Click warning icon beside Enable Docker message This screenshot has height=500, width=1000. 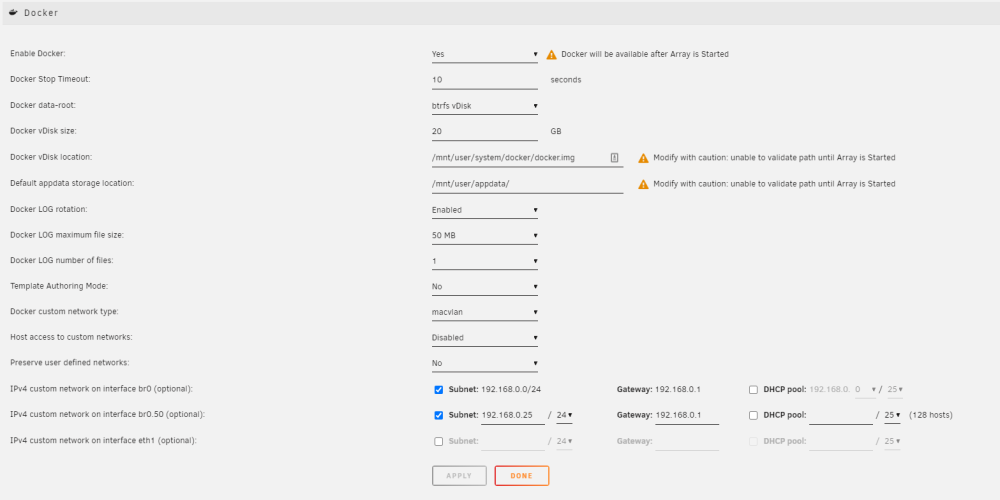coord(552,55)
